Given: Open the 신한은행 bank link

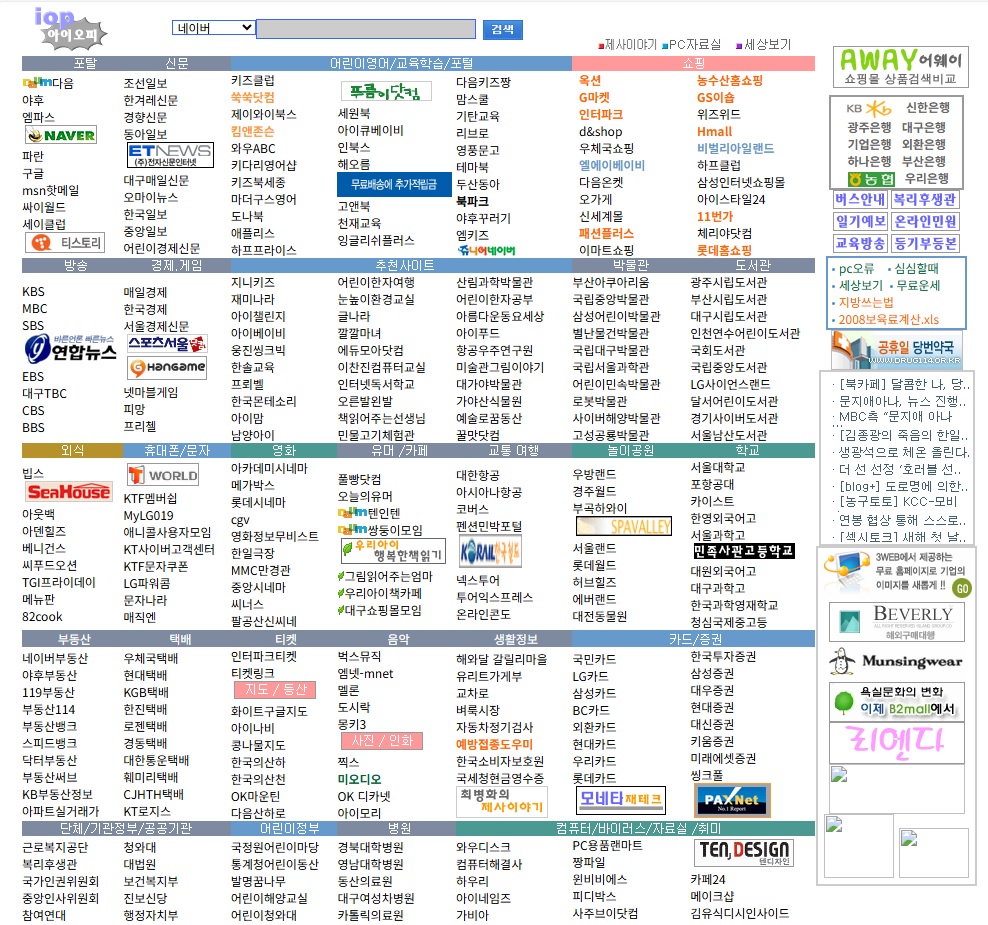Looking at the screenshot, I should pyautogui.click(x=928, y=108).
